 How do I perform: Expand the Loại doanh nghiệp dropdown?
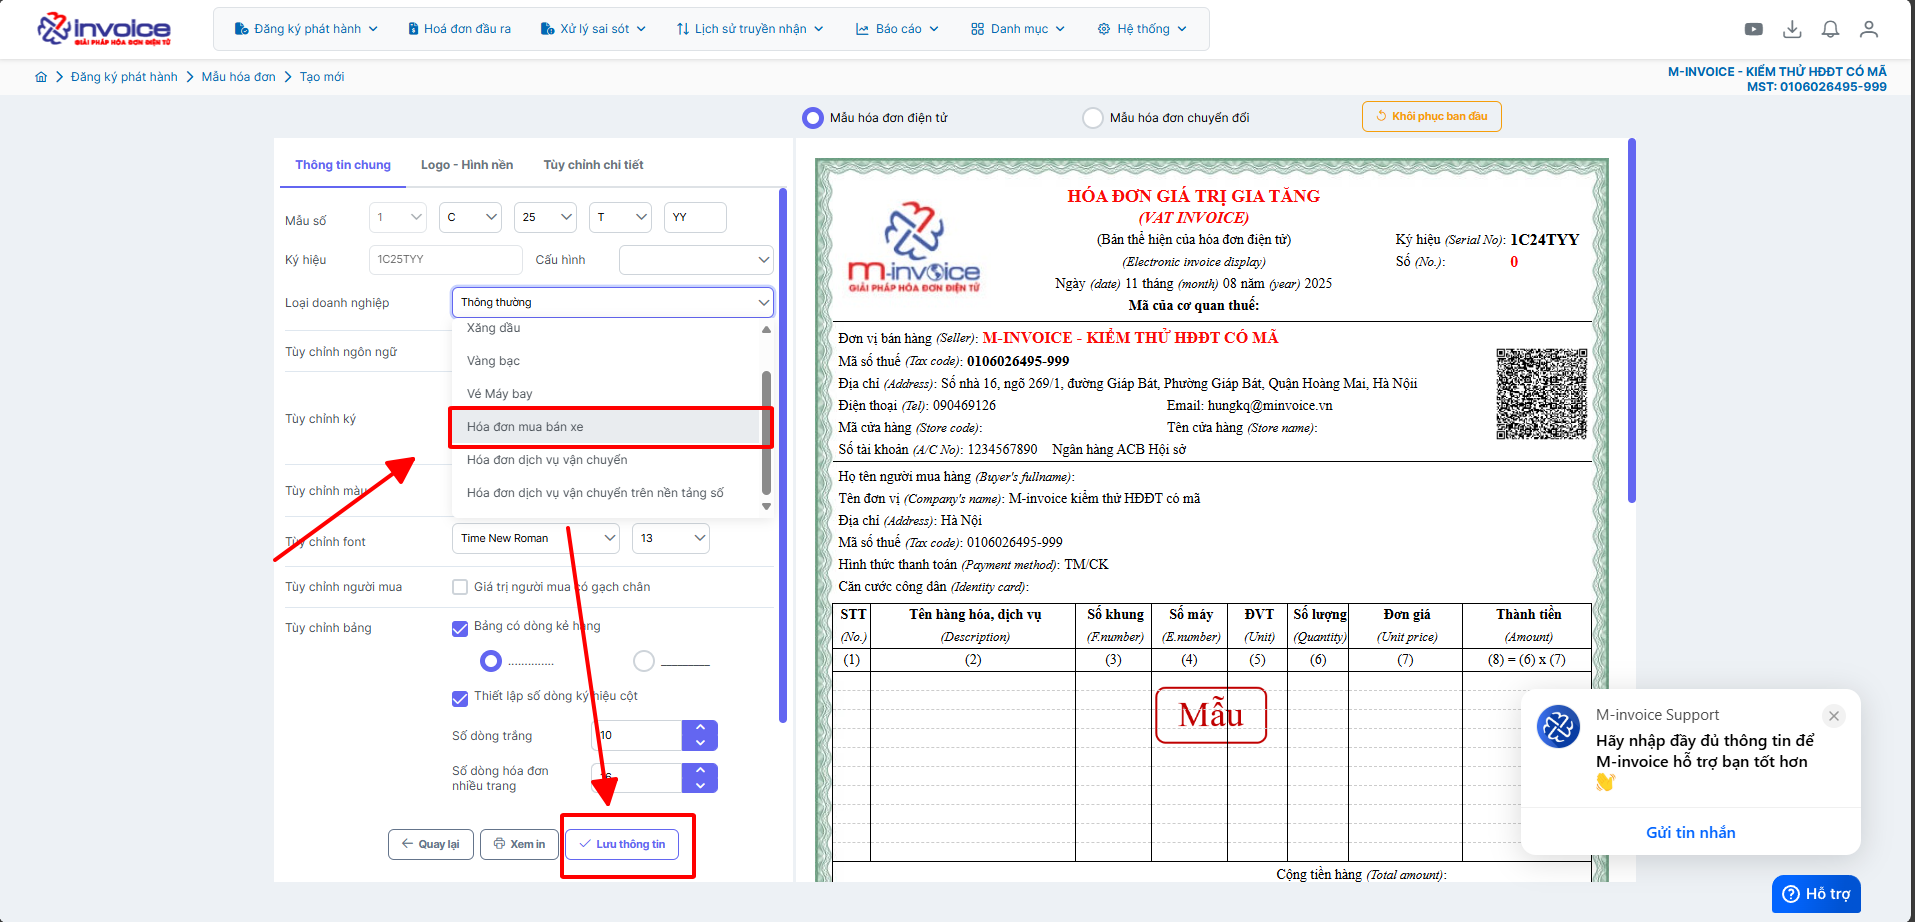click(x=612, y=302)
